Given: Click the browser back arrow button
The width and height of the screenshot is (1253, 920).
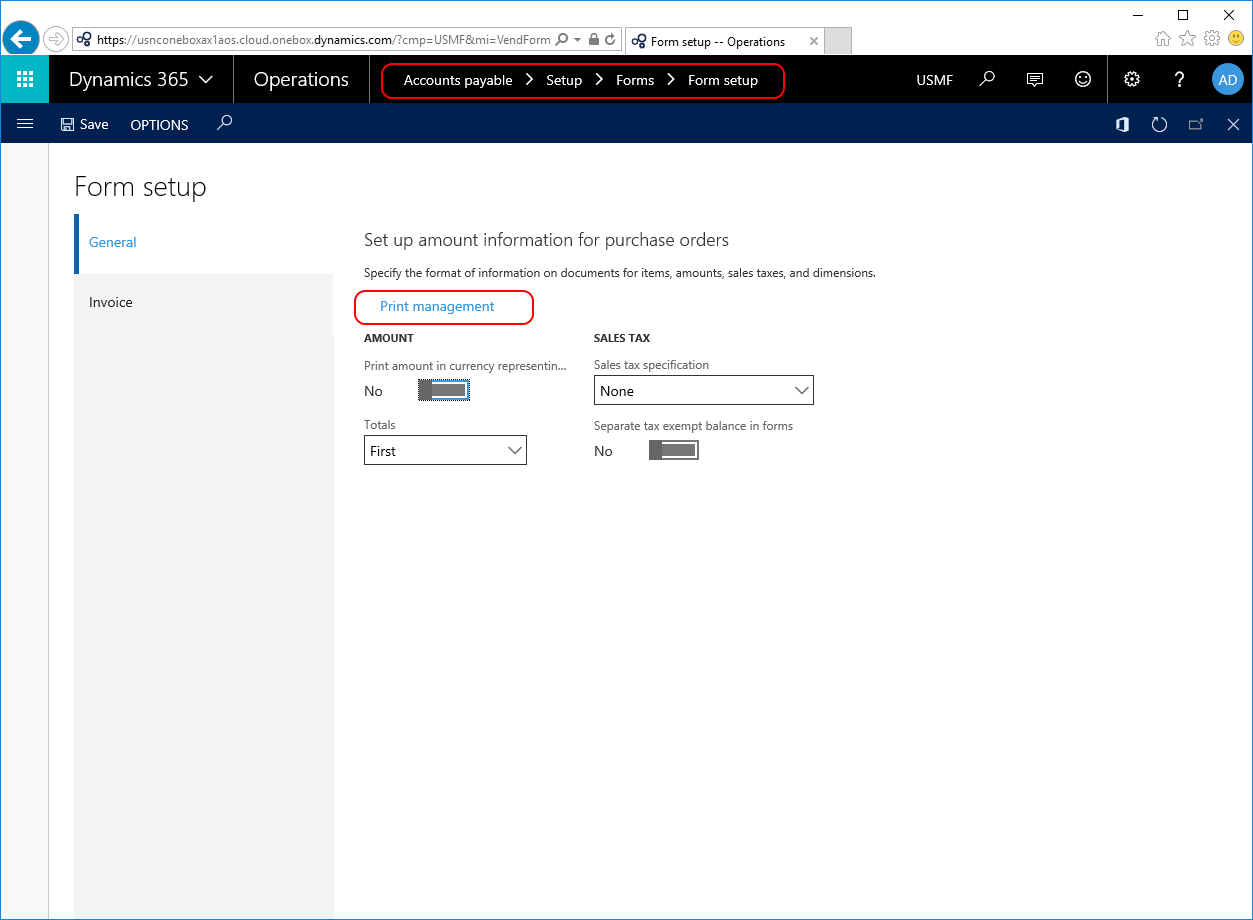Looking at the screenshot, I should [20, 39].
